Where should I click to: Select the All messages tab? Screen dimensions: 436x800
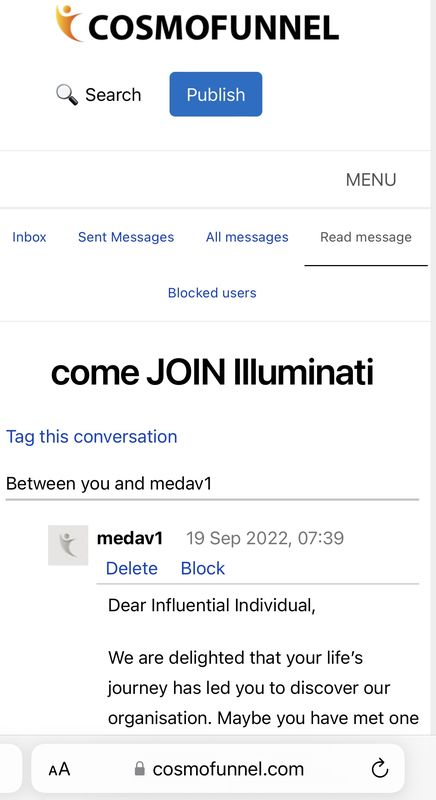[x=247, y=237]
